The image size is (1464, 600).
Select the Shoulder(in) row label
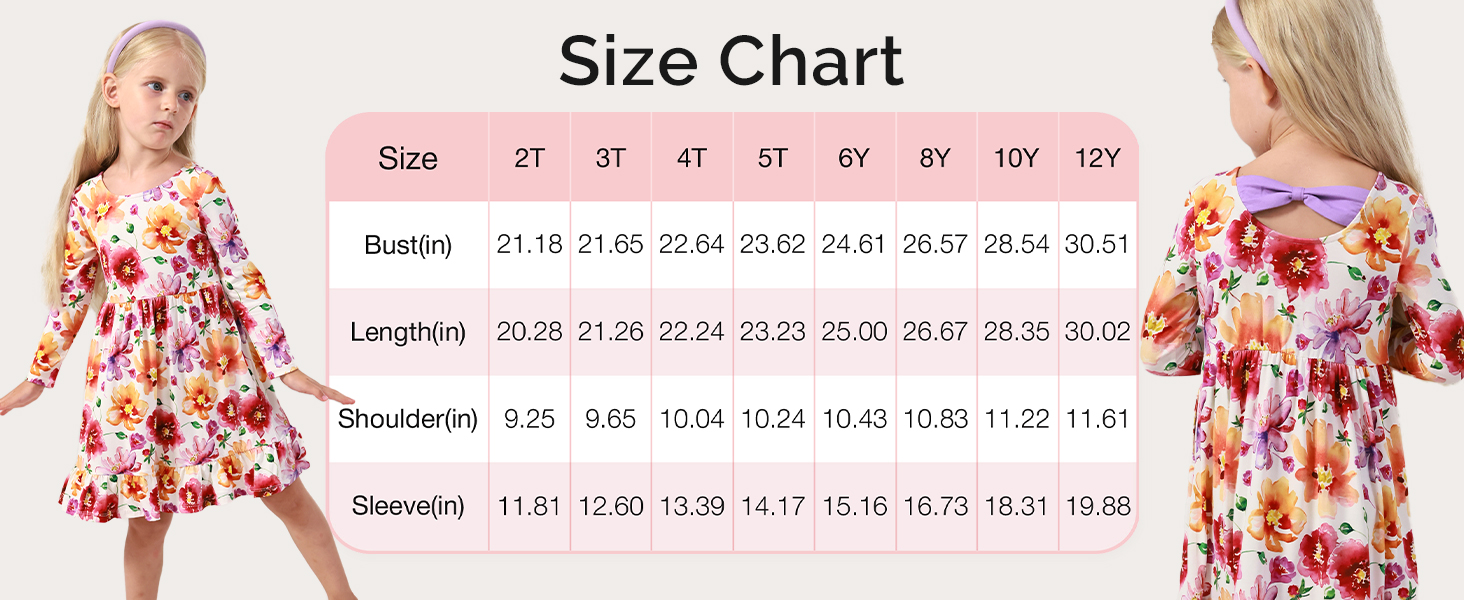click(408, 419)
